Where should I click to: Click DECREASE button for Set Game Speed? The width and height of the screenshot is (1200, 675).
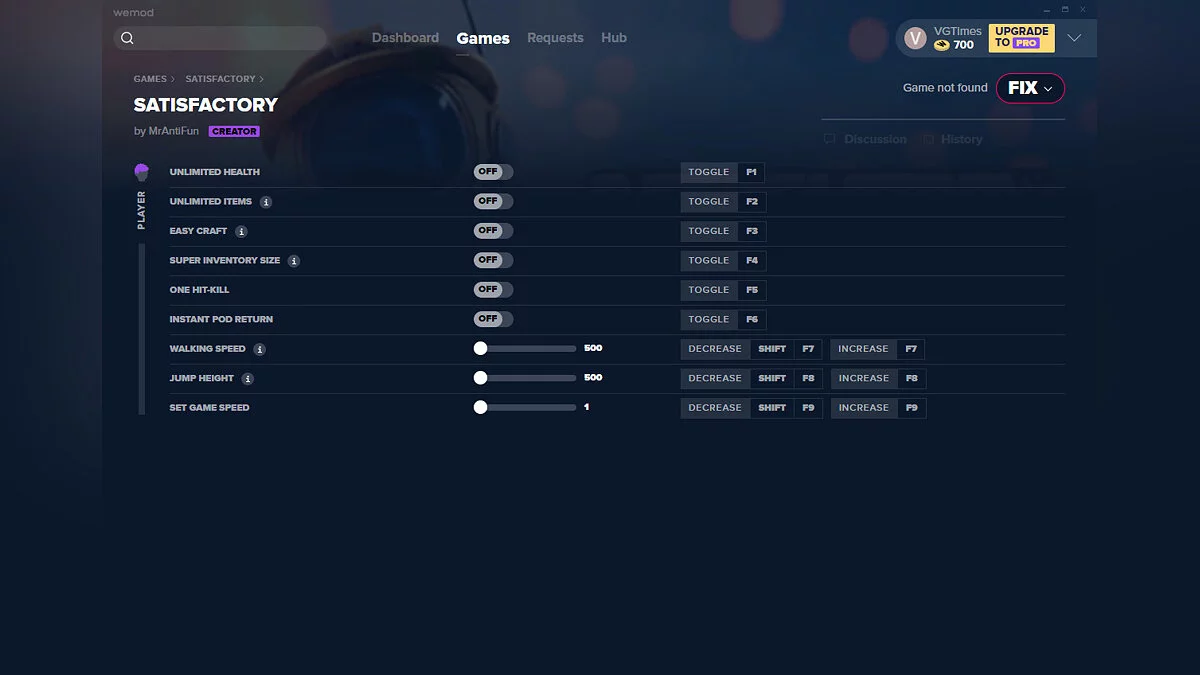pos(715,408)
